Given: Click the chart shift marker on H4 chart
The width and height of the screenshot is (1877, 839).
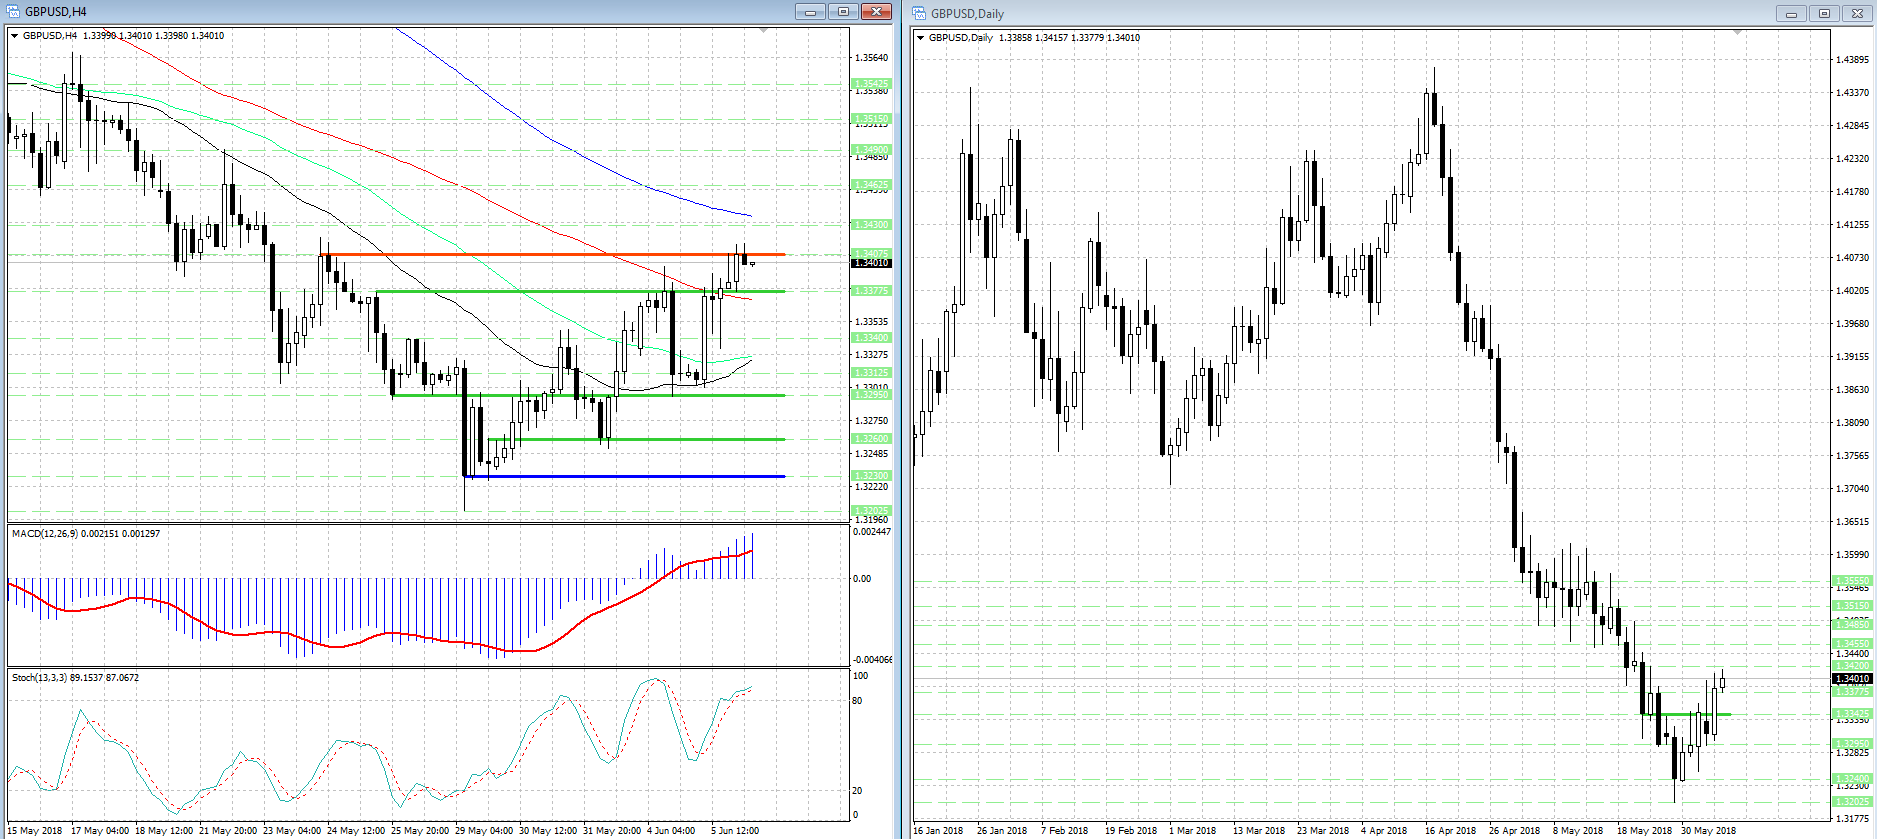Looking at the screenshot, I should pyautogui.click(x=764, y=31).
